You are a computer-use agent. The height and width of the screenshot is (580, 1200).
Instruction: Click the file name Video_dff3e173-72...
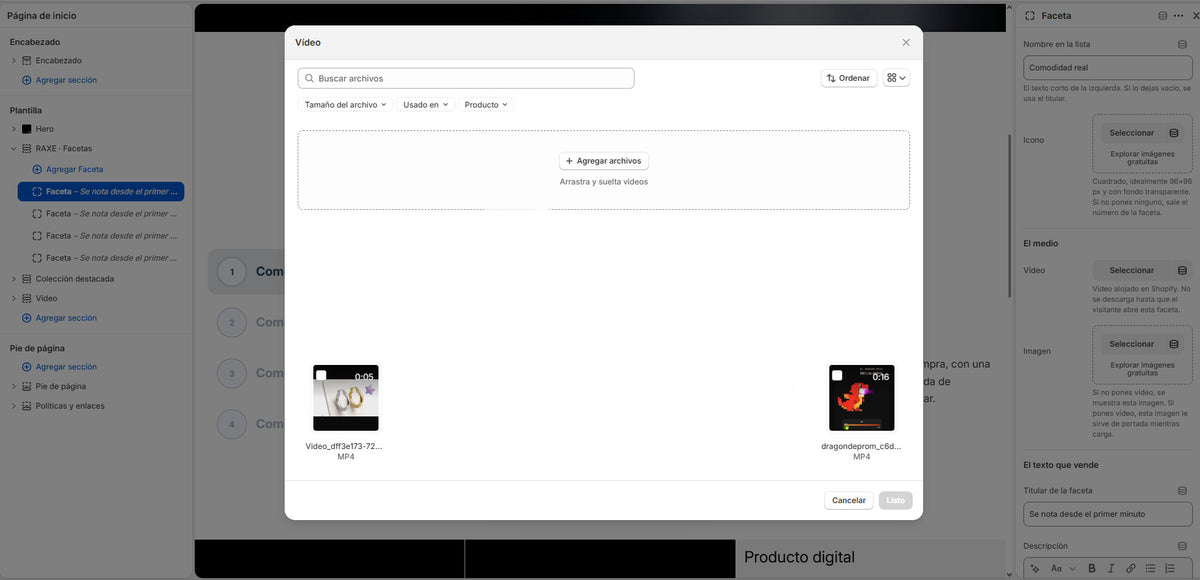tap(344, 446)
